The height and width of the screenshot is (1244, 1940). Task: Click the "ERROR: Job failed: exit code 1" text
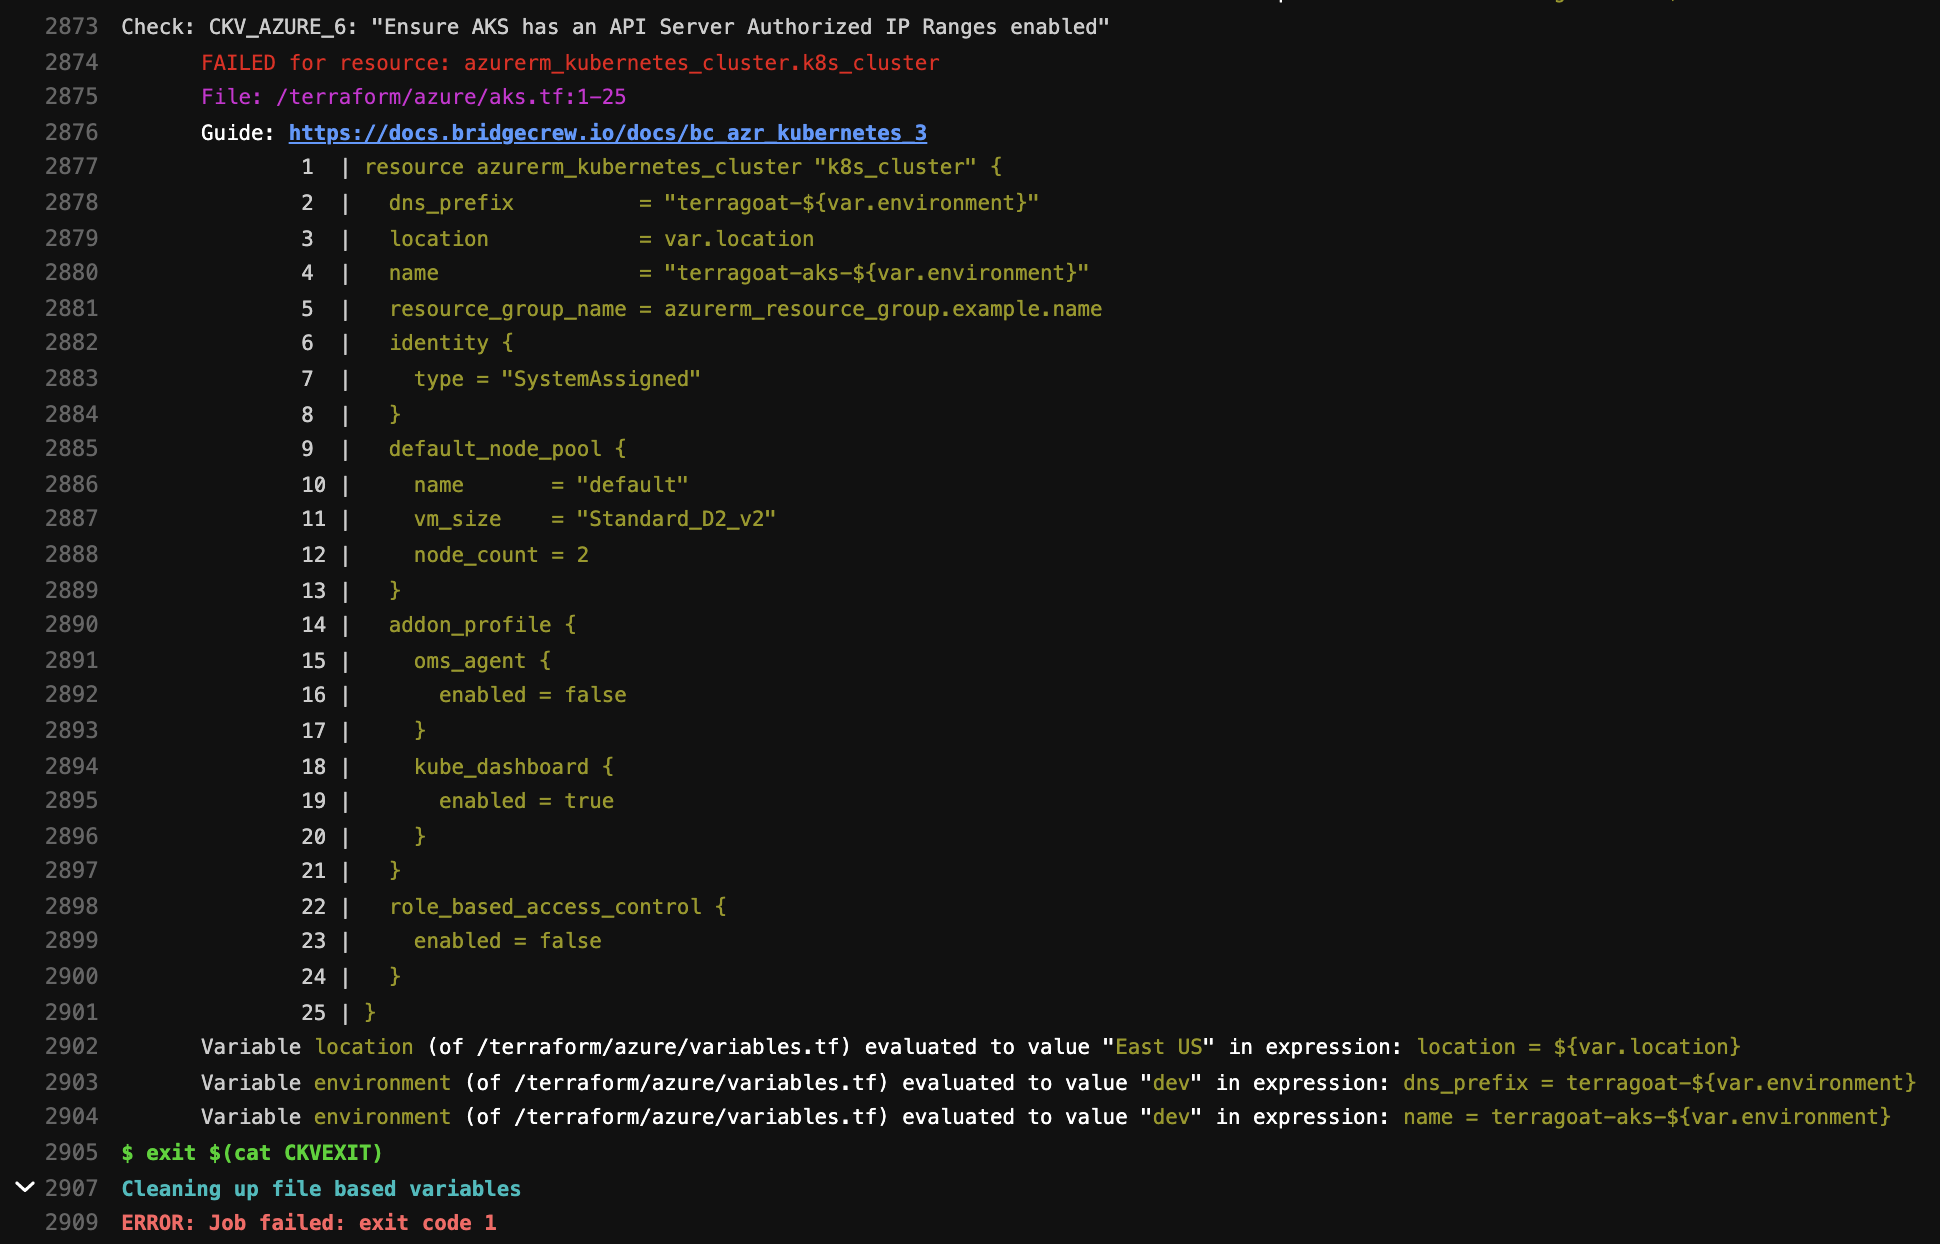click(308, 1222)
